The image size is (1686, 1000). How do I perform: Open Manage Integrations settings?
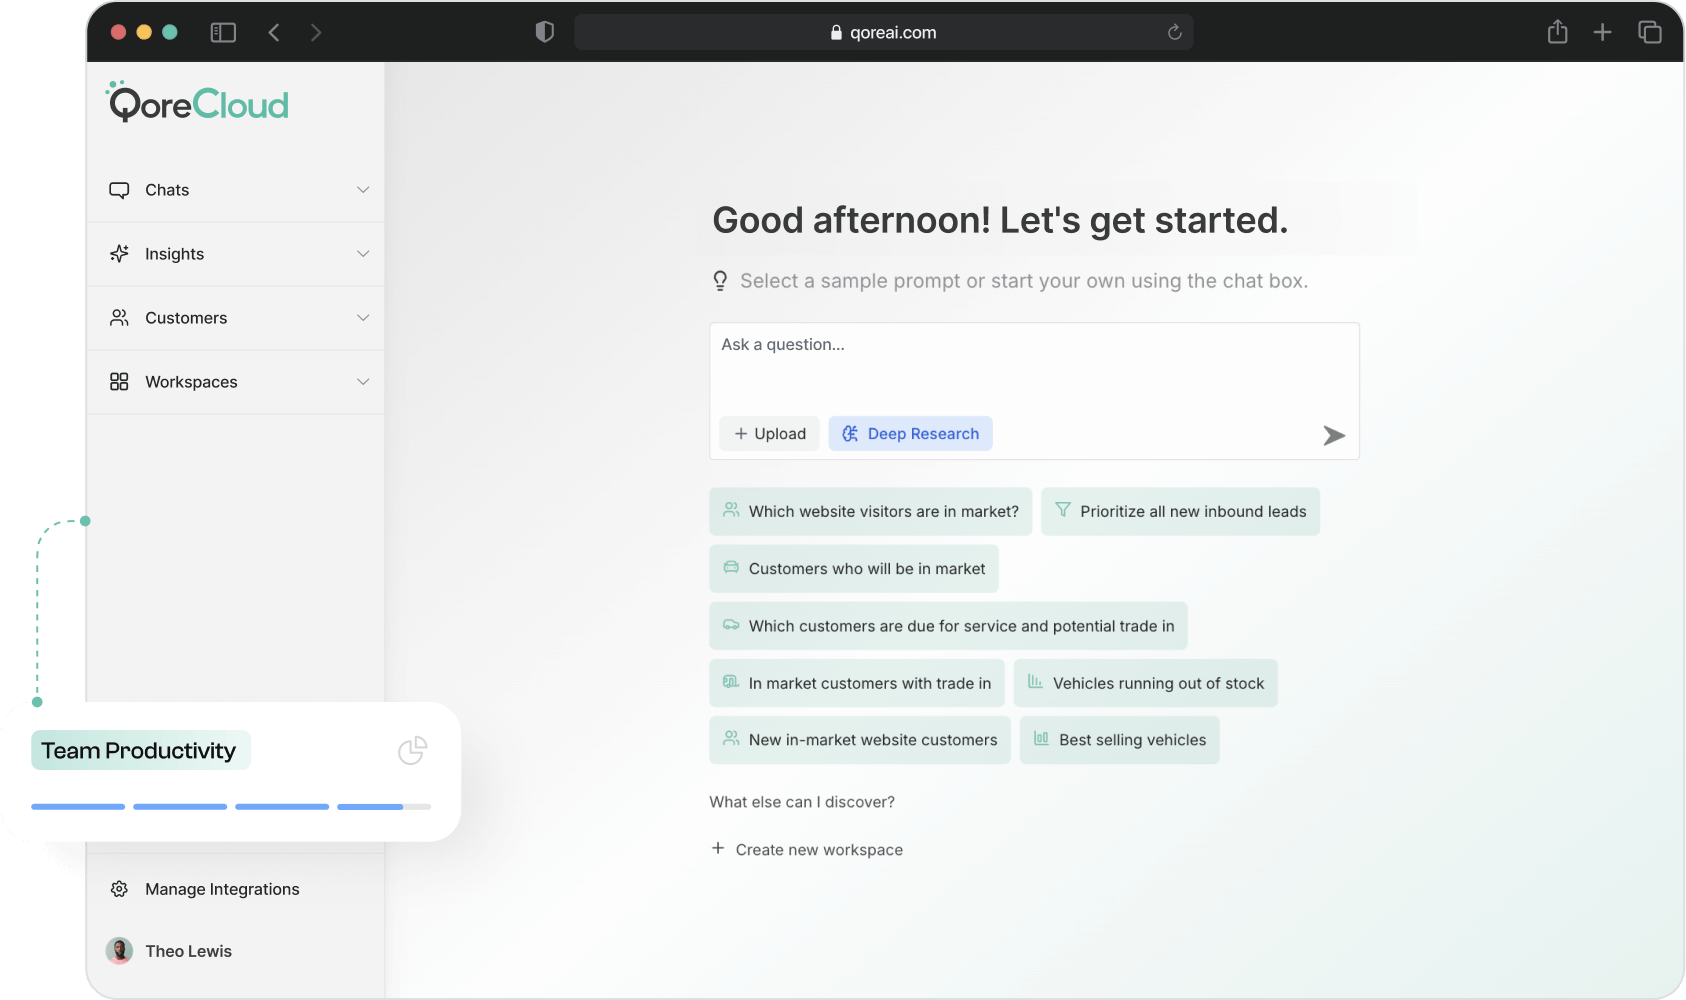point(221,889)
